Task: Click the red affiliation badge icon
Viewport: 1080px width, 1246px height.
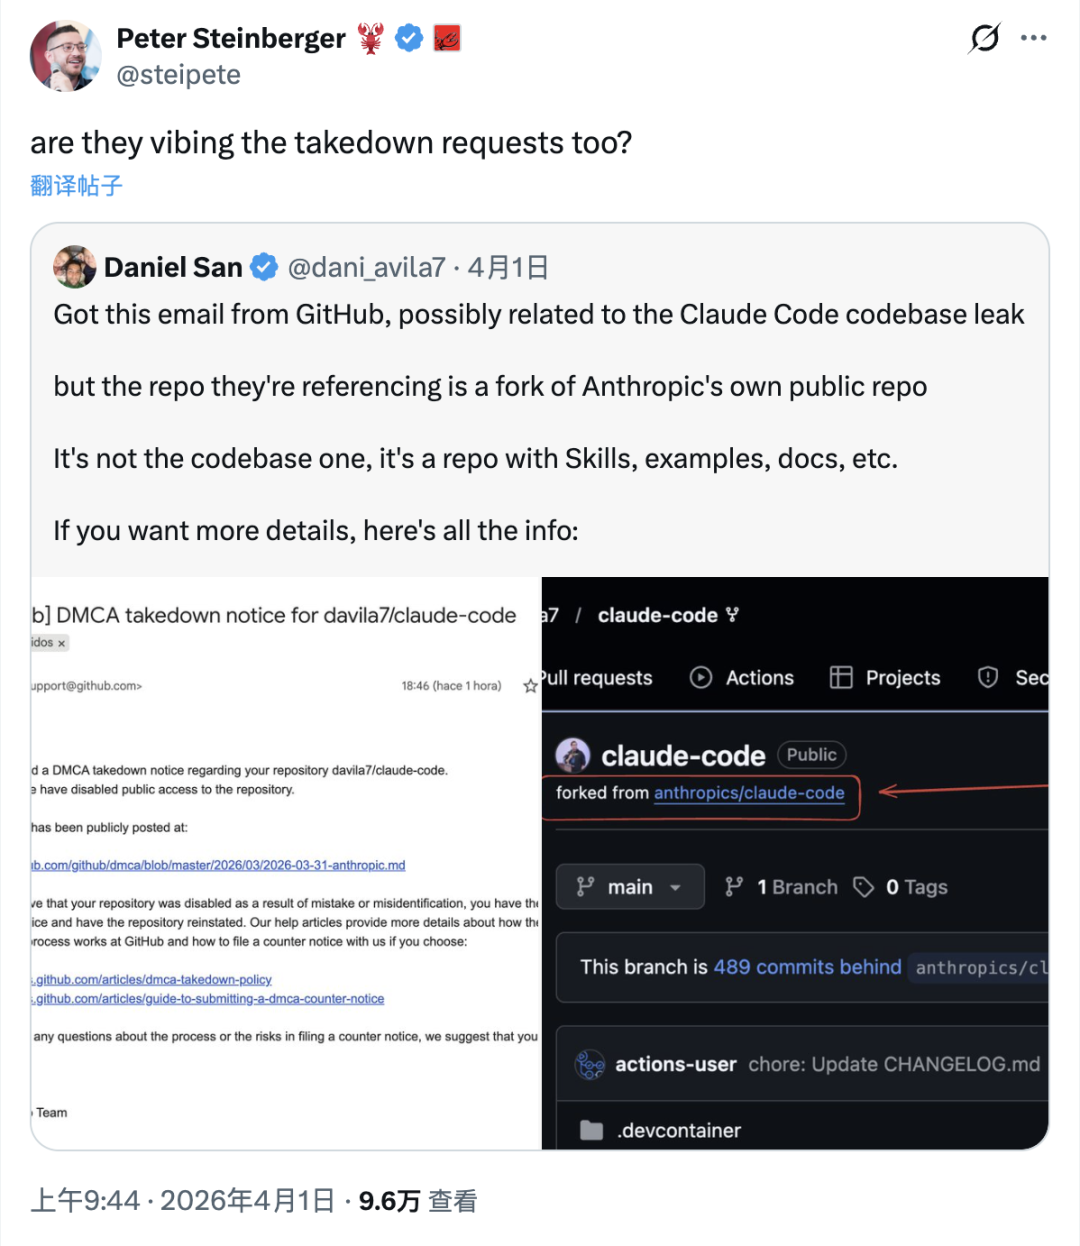Action: [447, 39]
